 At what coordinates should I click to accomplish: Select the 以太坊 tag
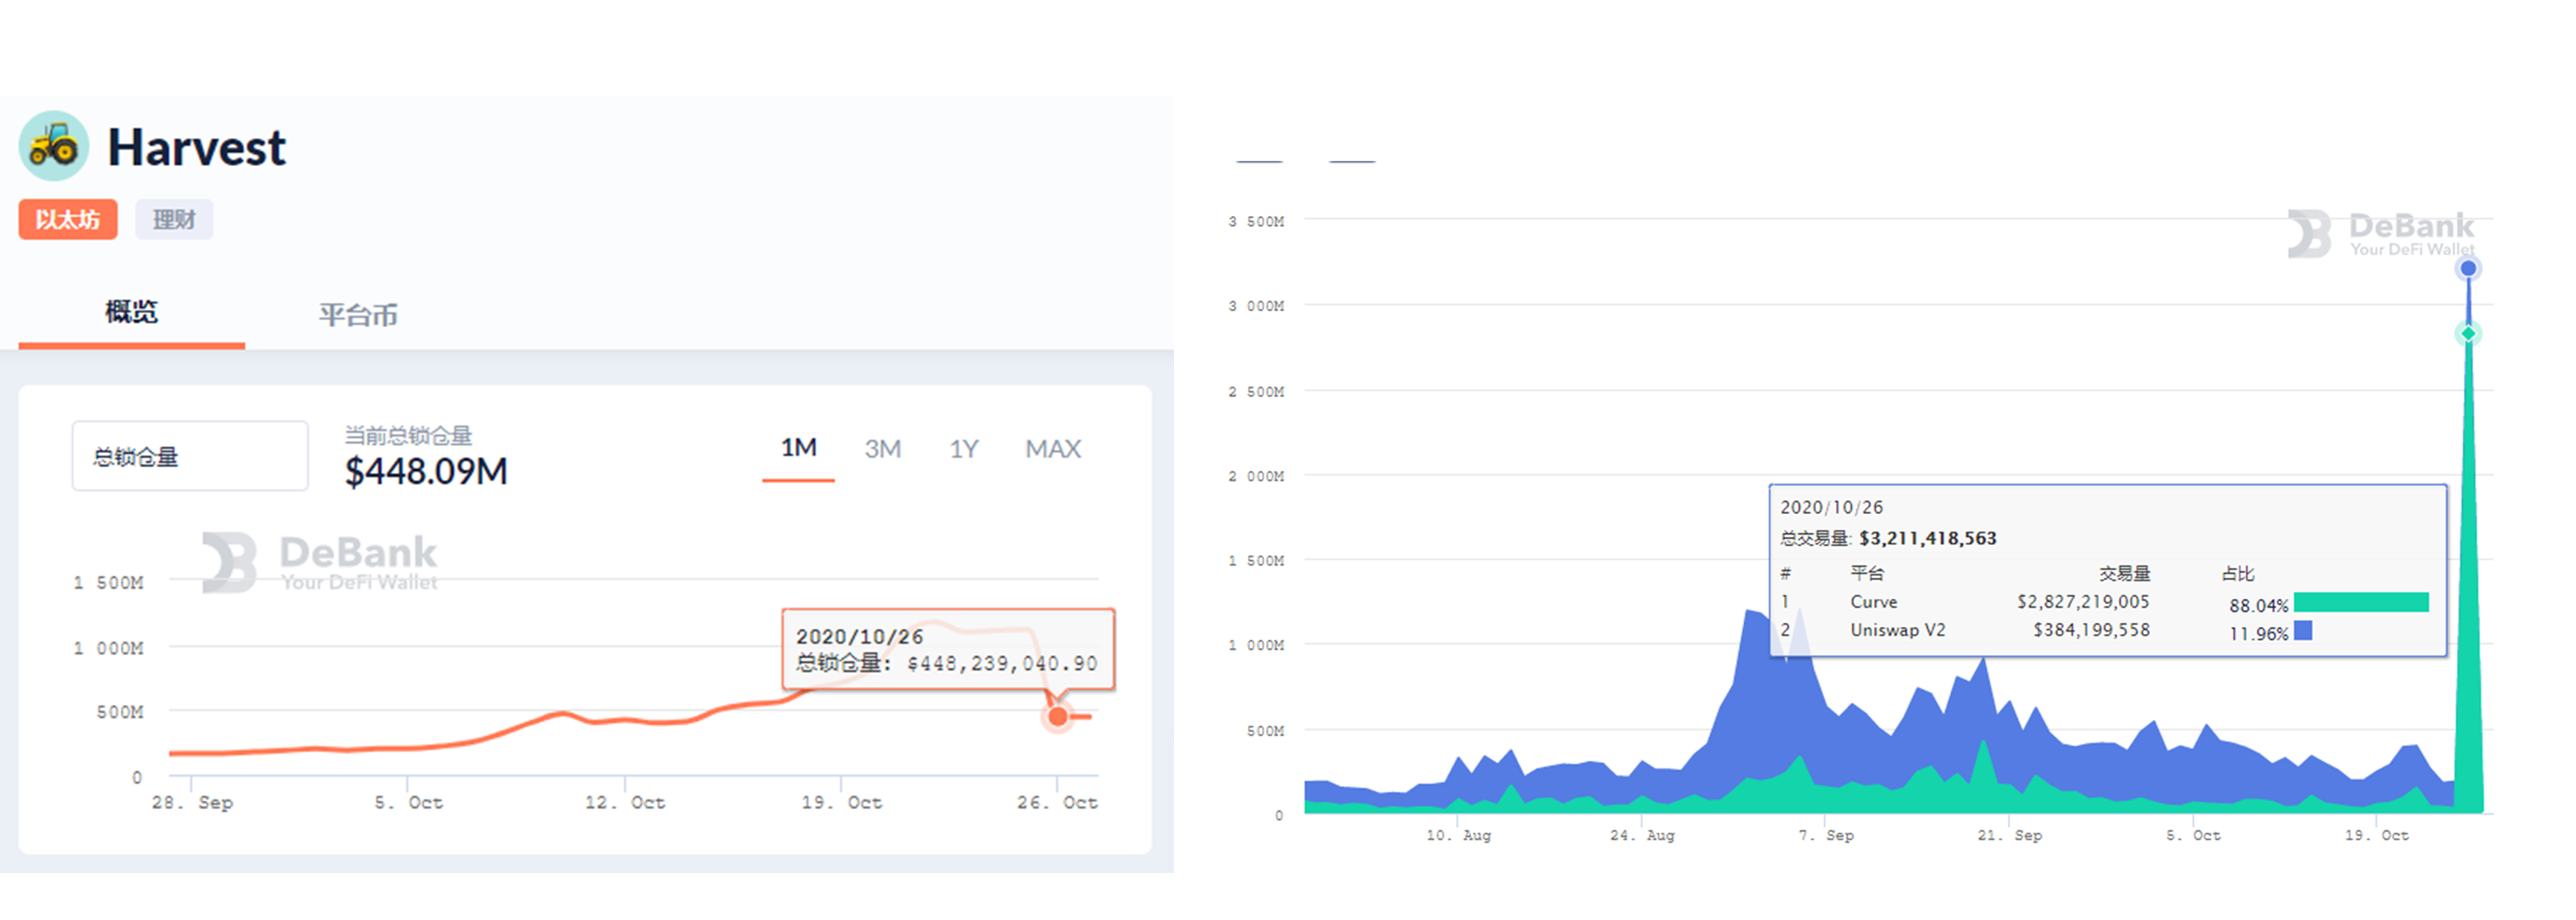pyautogui.click(x=68, y=219)
